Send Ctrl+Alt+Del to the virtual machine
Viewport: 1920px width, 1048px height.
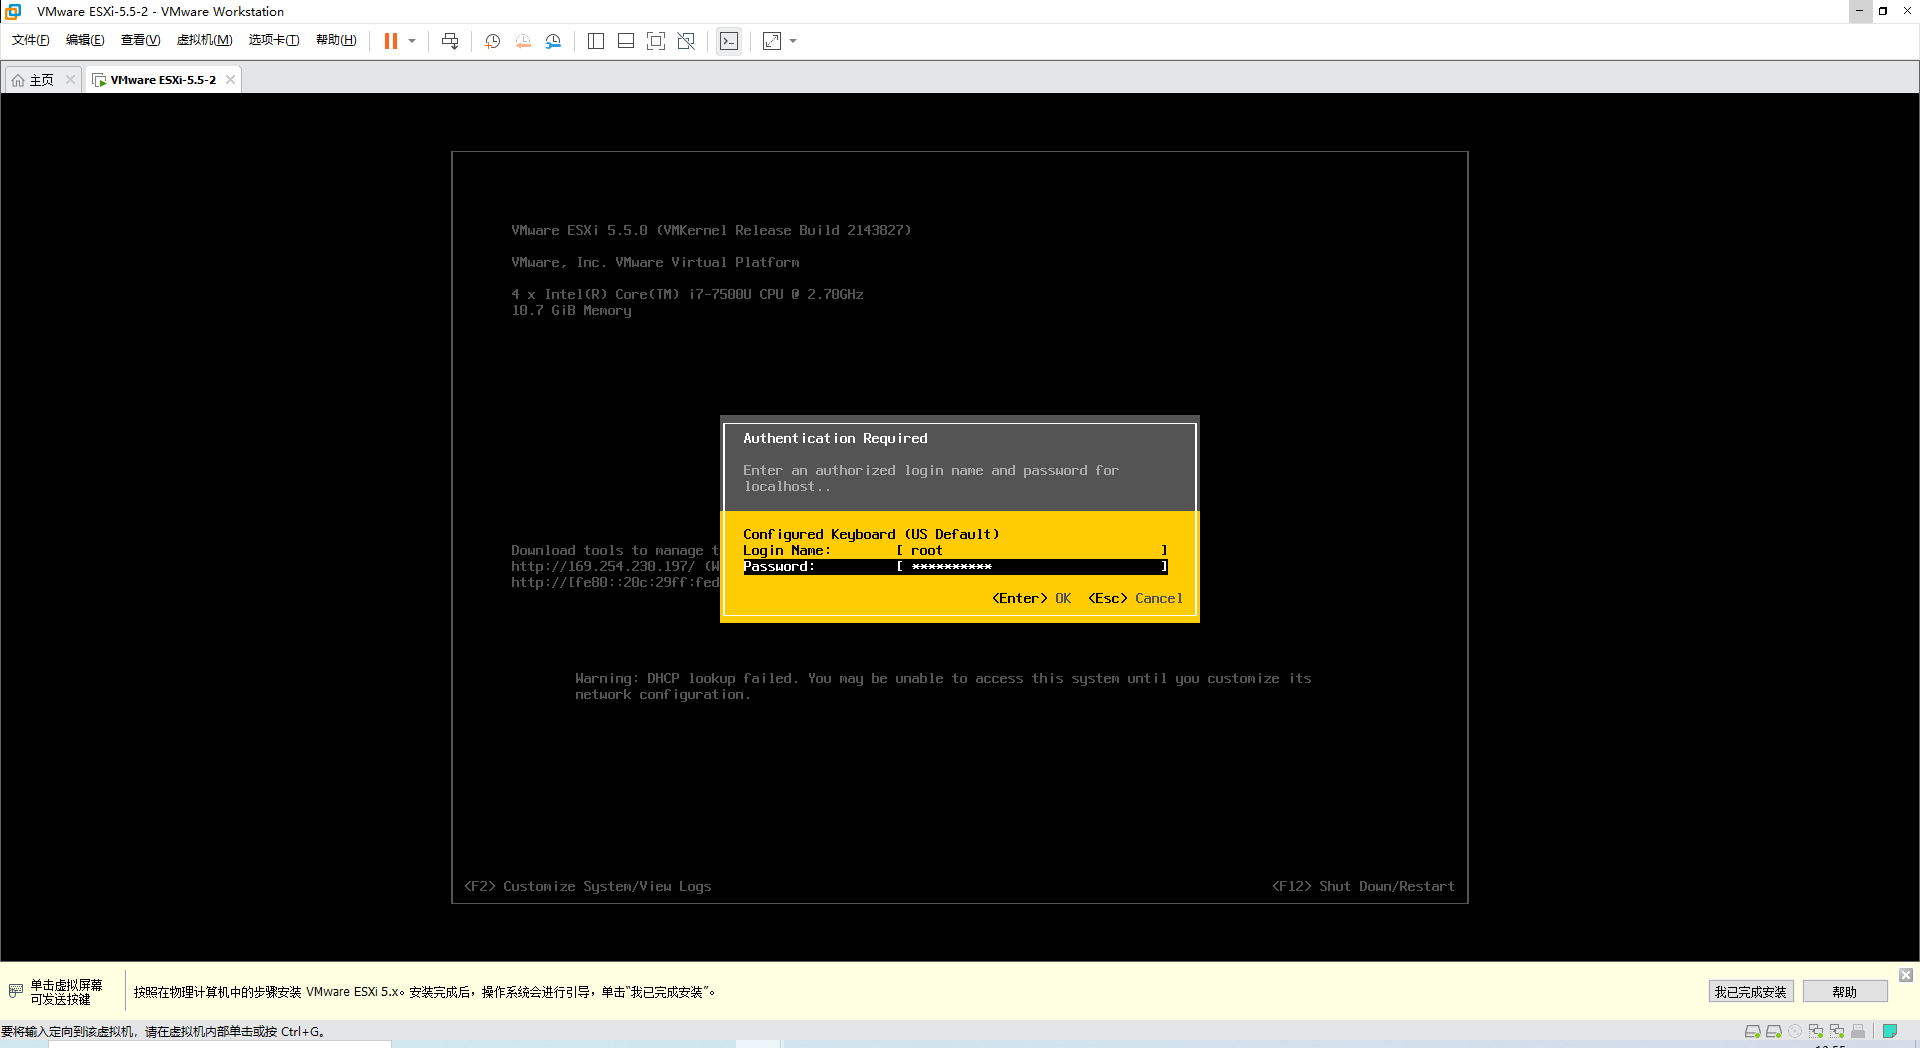[x=451, y=41]
